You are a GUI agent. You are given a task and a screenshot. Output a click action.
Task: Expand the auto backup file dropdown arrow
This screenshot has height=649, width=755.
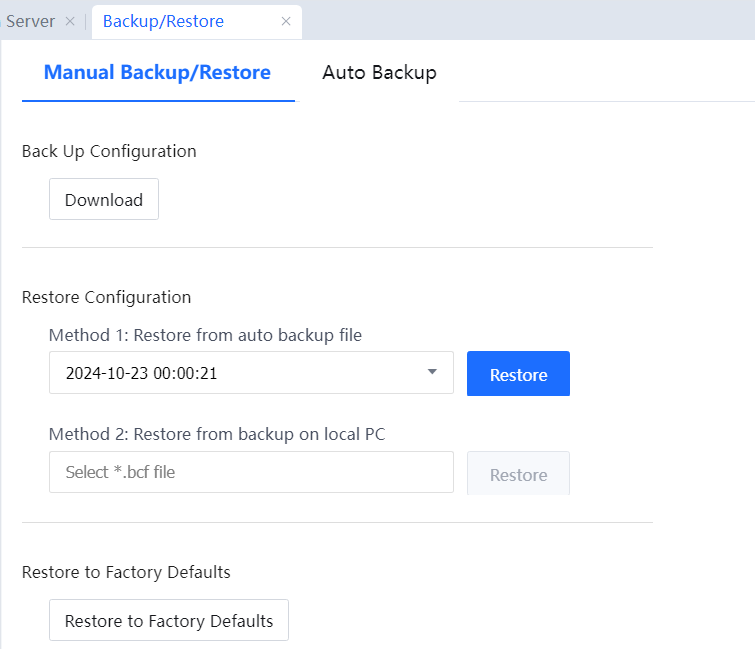[432, 372]
